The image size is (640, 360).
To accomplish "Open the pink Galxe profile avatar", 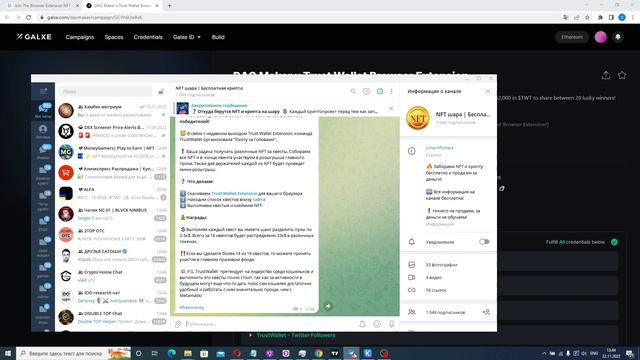I will point(600,37).
